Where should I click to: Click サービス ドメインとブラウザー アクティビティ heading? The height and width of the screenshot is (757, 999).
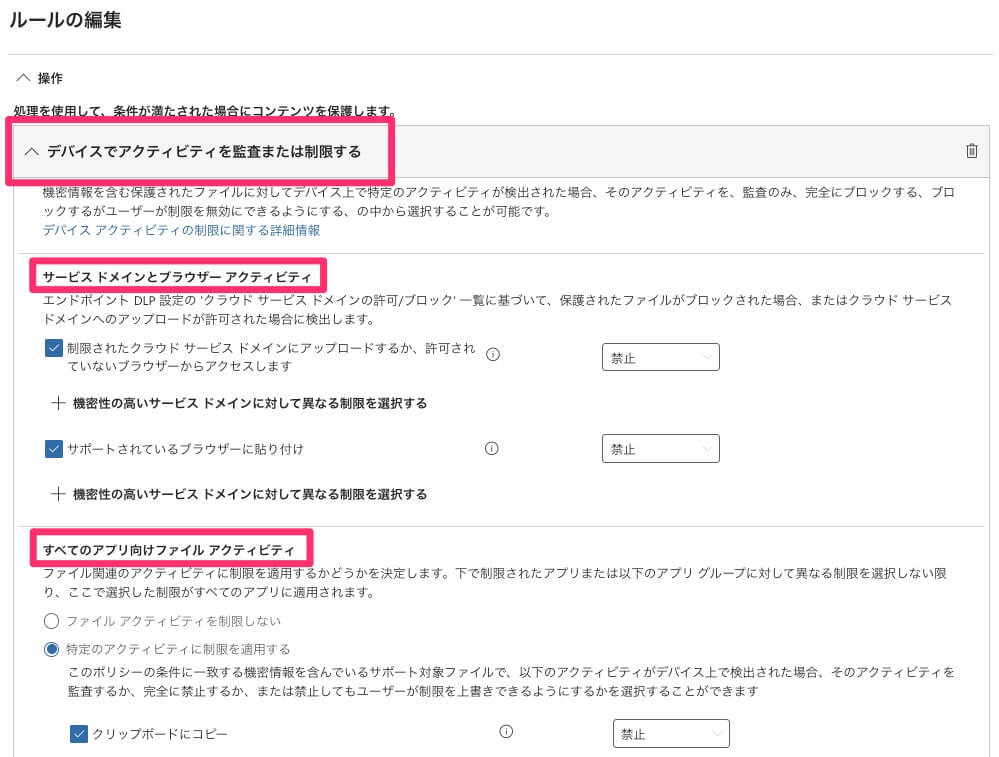pos(177,277)
